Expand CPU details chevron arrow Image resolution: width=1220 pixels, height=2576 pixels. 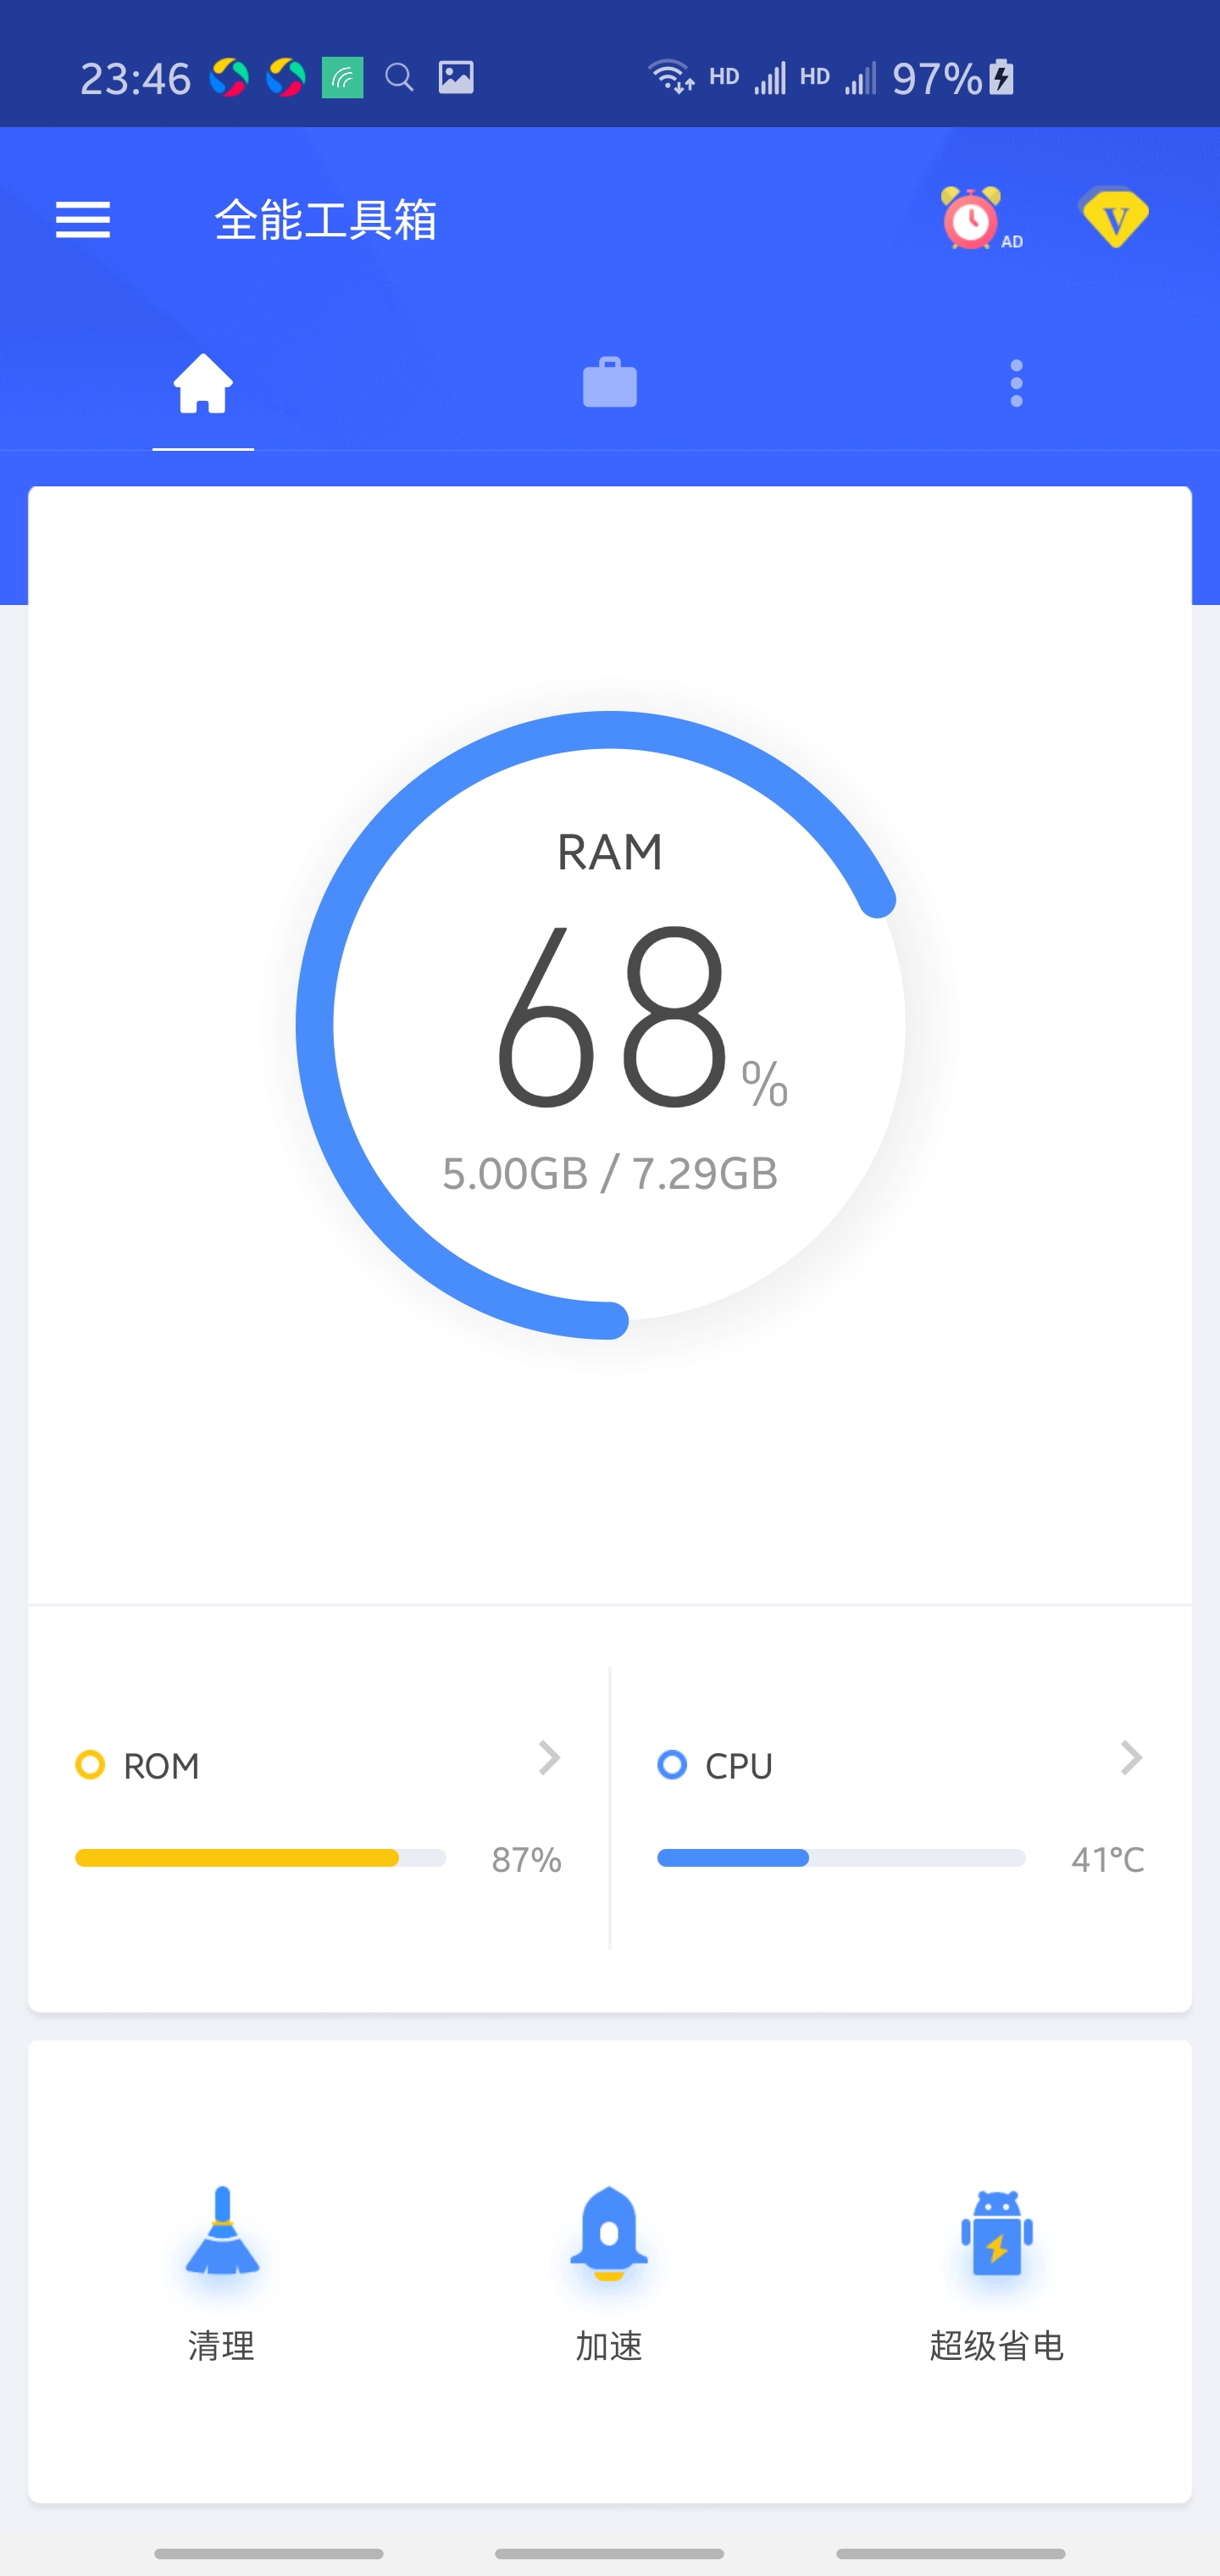[1131, 1757]
